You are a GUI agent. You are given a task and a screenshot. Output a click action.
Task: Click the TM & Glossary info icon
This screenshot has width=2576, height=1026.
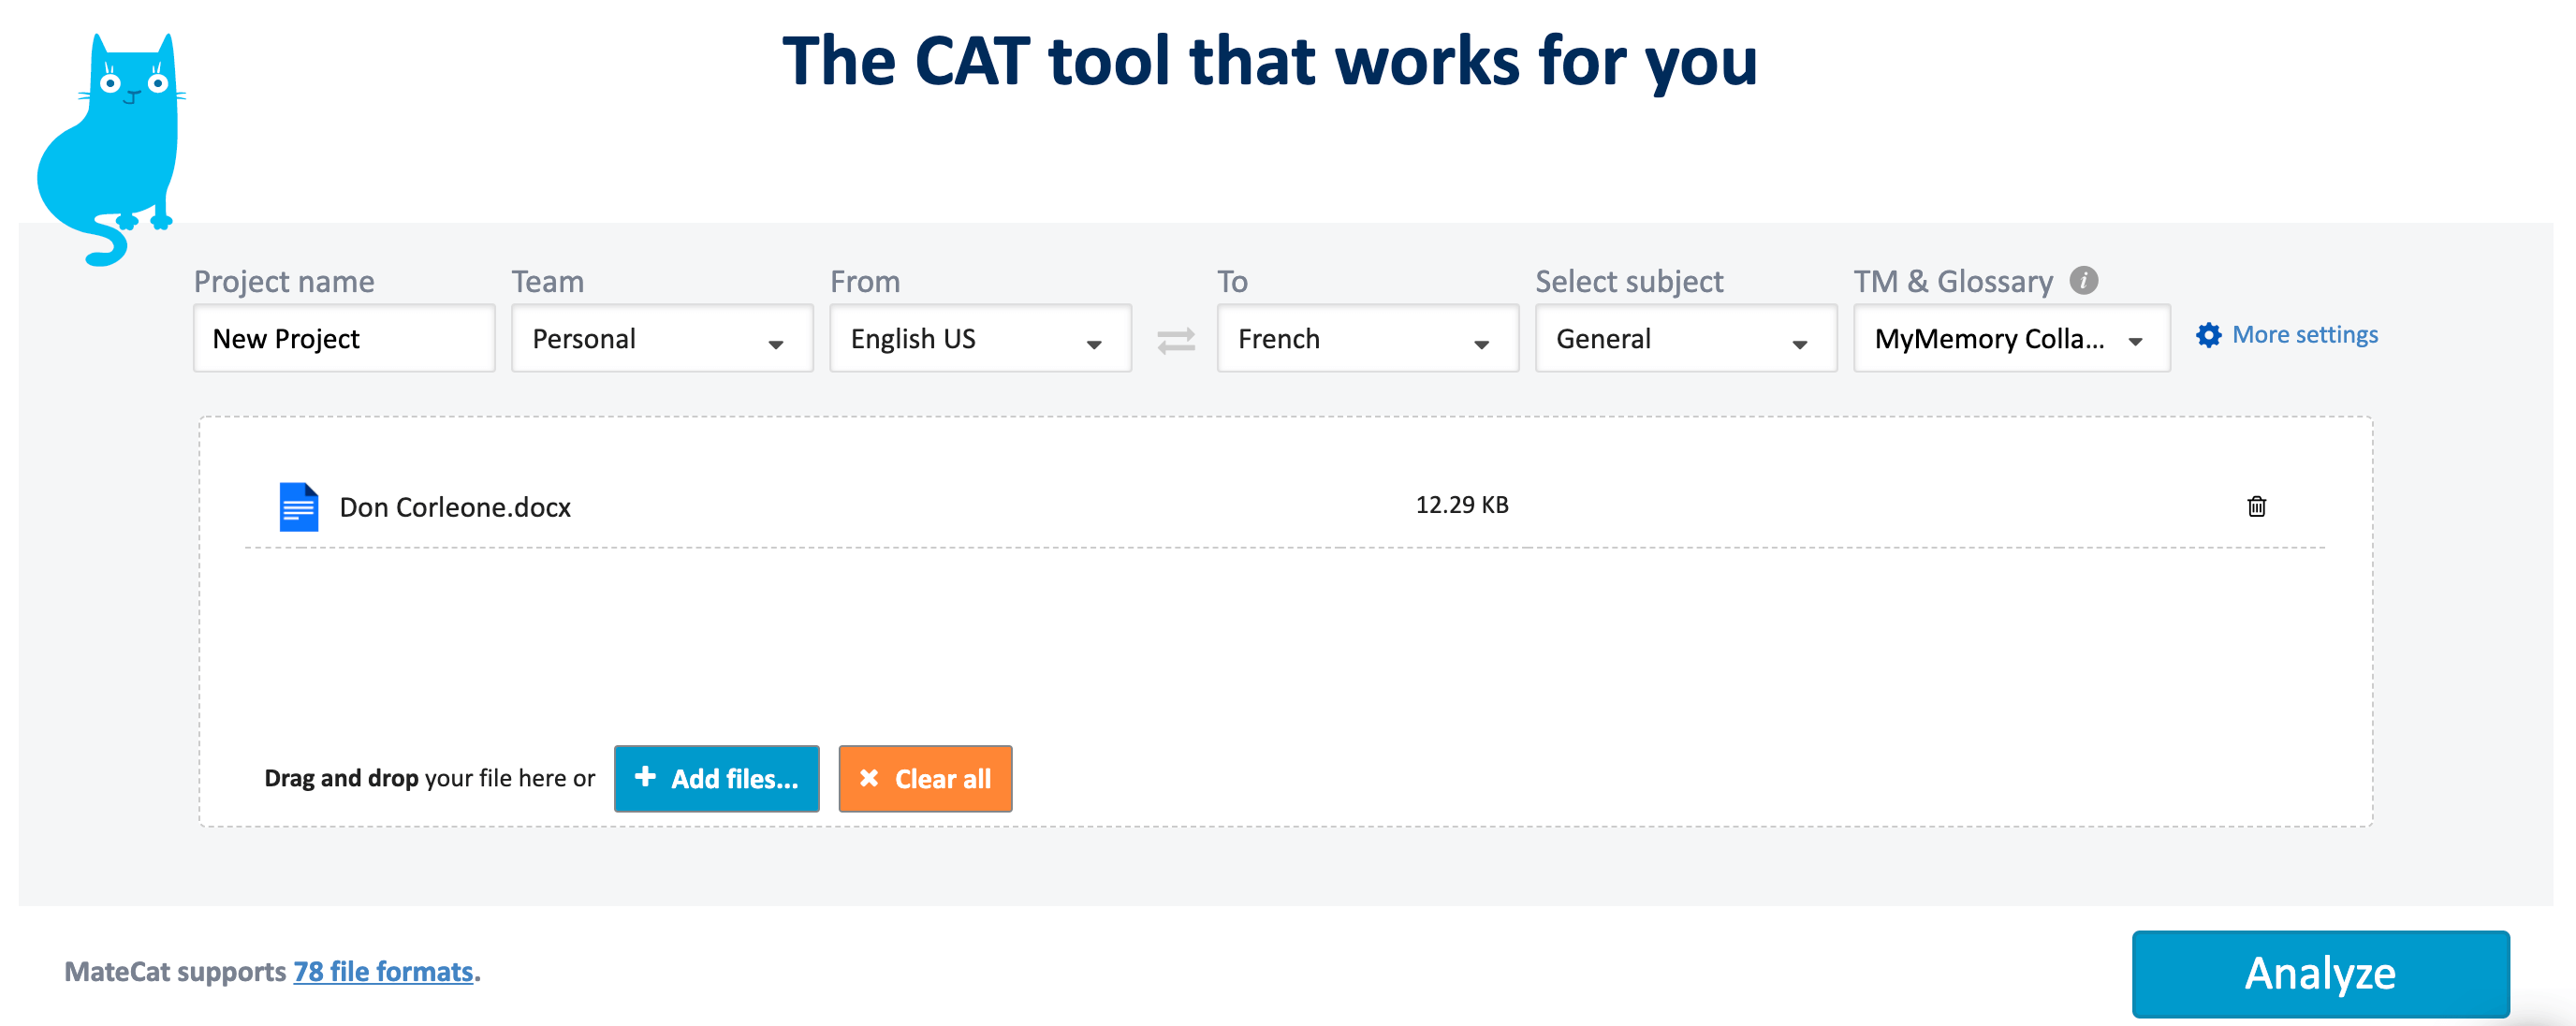[x=2083, y=281]
